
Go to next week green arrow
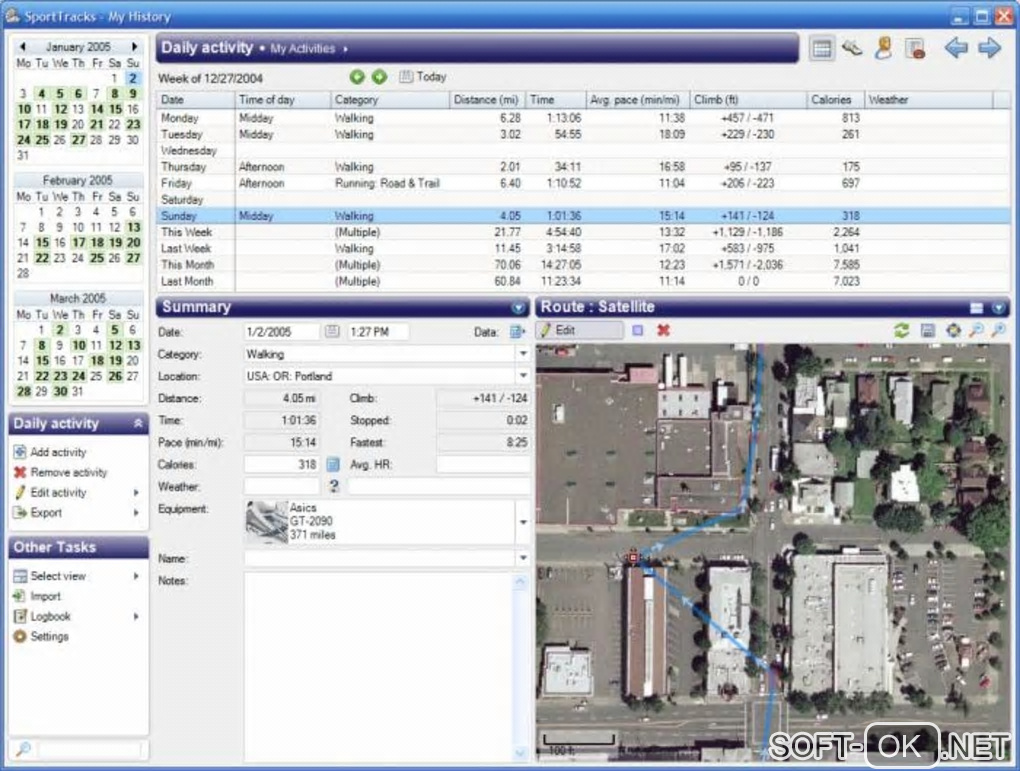pos(379,77)
